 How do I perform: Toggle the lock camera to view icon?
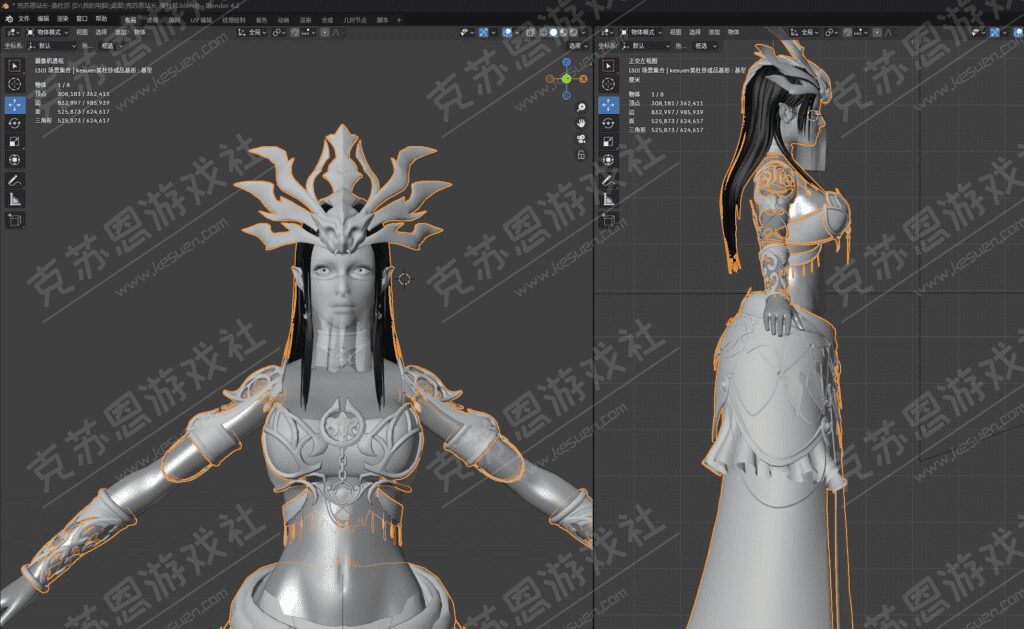pyautogui.click(x=581, y=155)
